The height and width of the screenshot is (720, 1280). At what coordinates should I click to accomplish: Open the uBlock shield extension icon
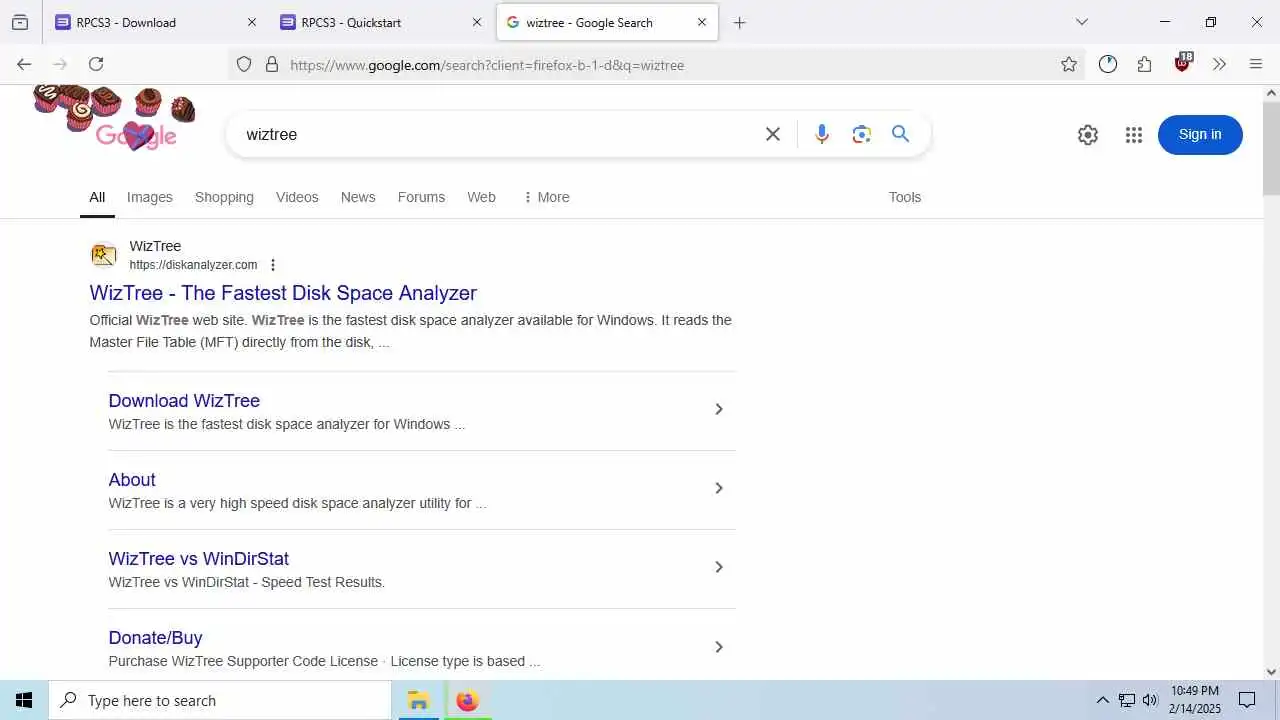pos(1183,62)
